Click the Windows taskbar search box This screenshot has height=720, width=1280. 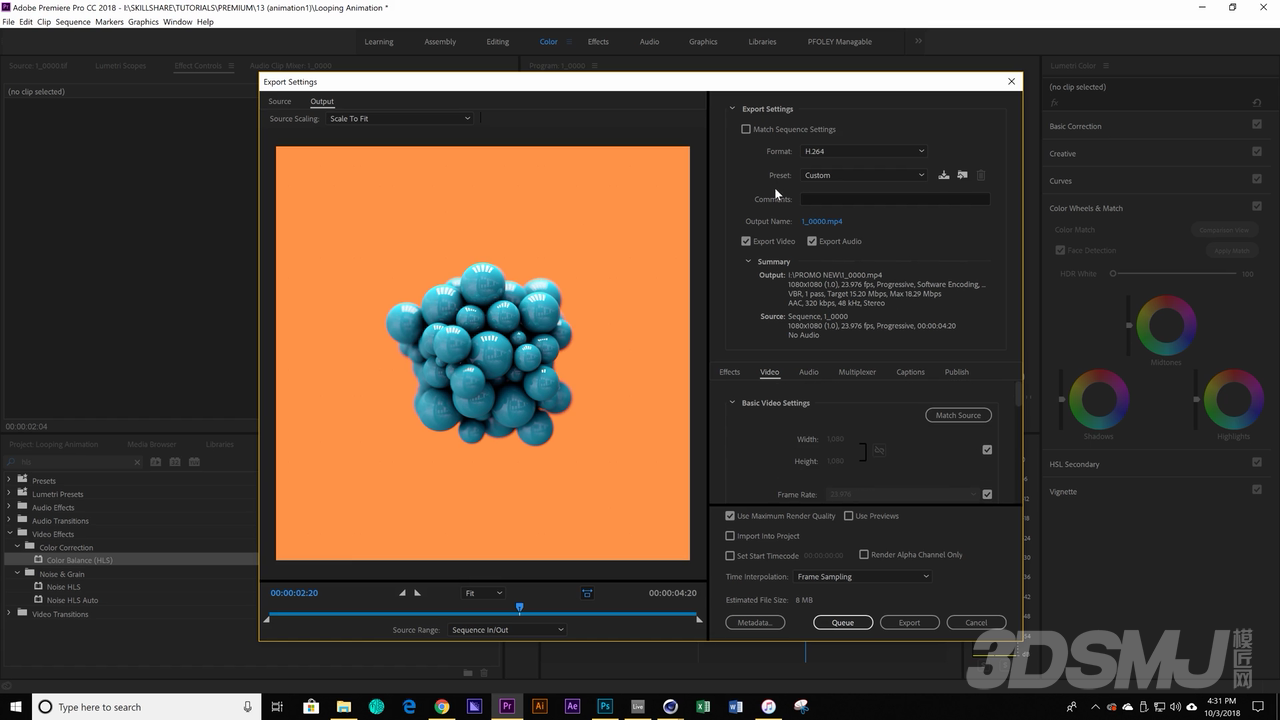147,706
